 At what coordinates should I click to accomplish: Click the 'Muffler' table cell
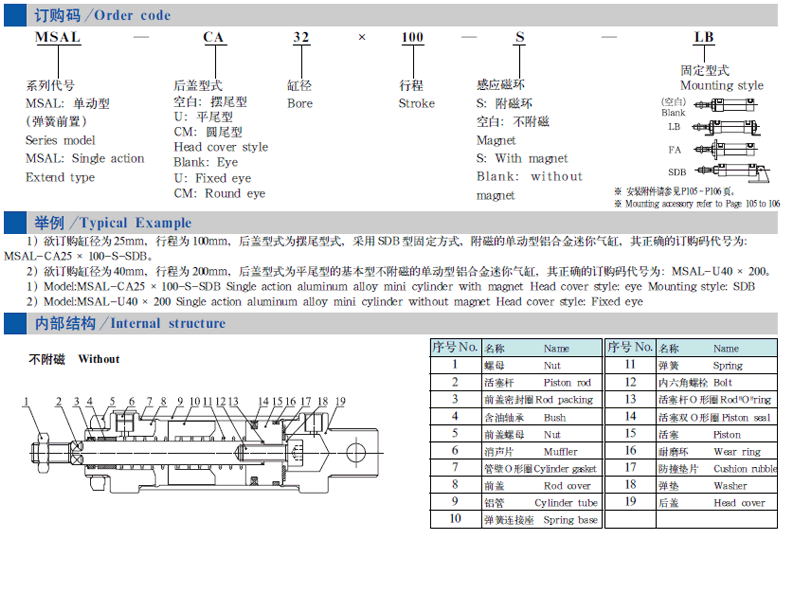pyautogui.click(x=542, y=451)
